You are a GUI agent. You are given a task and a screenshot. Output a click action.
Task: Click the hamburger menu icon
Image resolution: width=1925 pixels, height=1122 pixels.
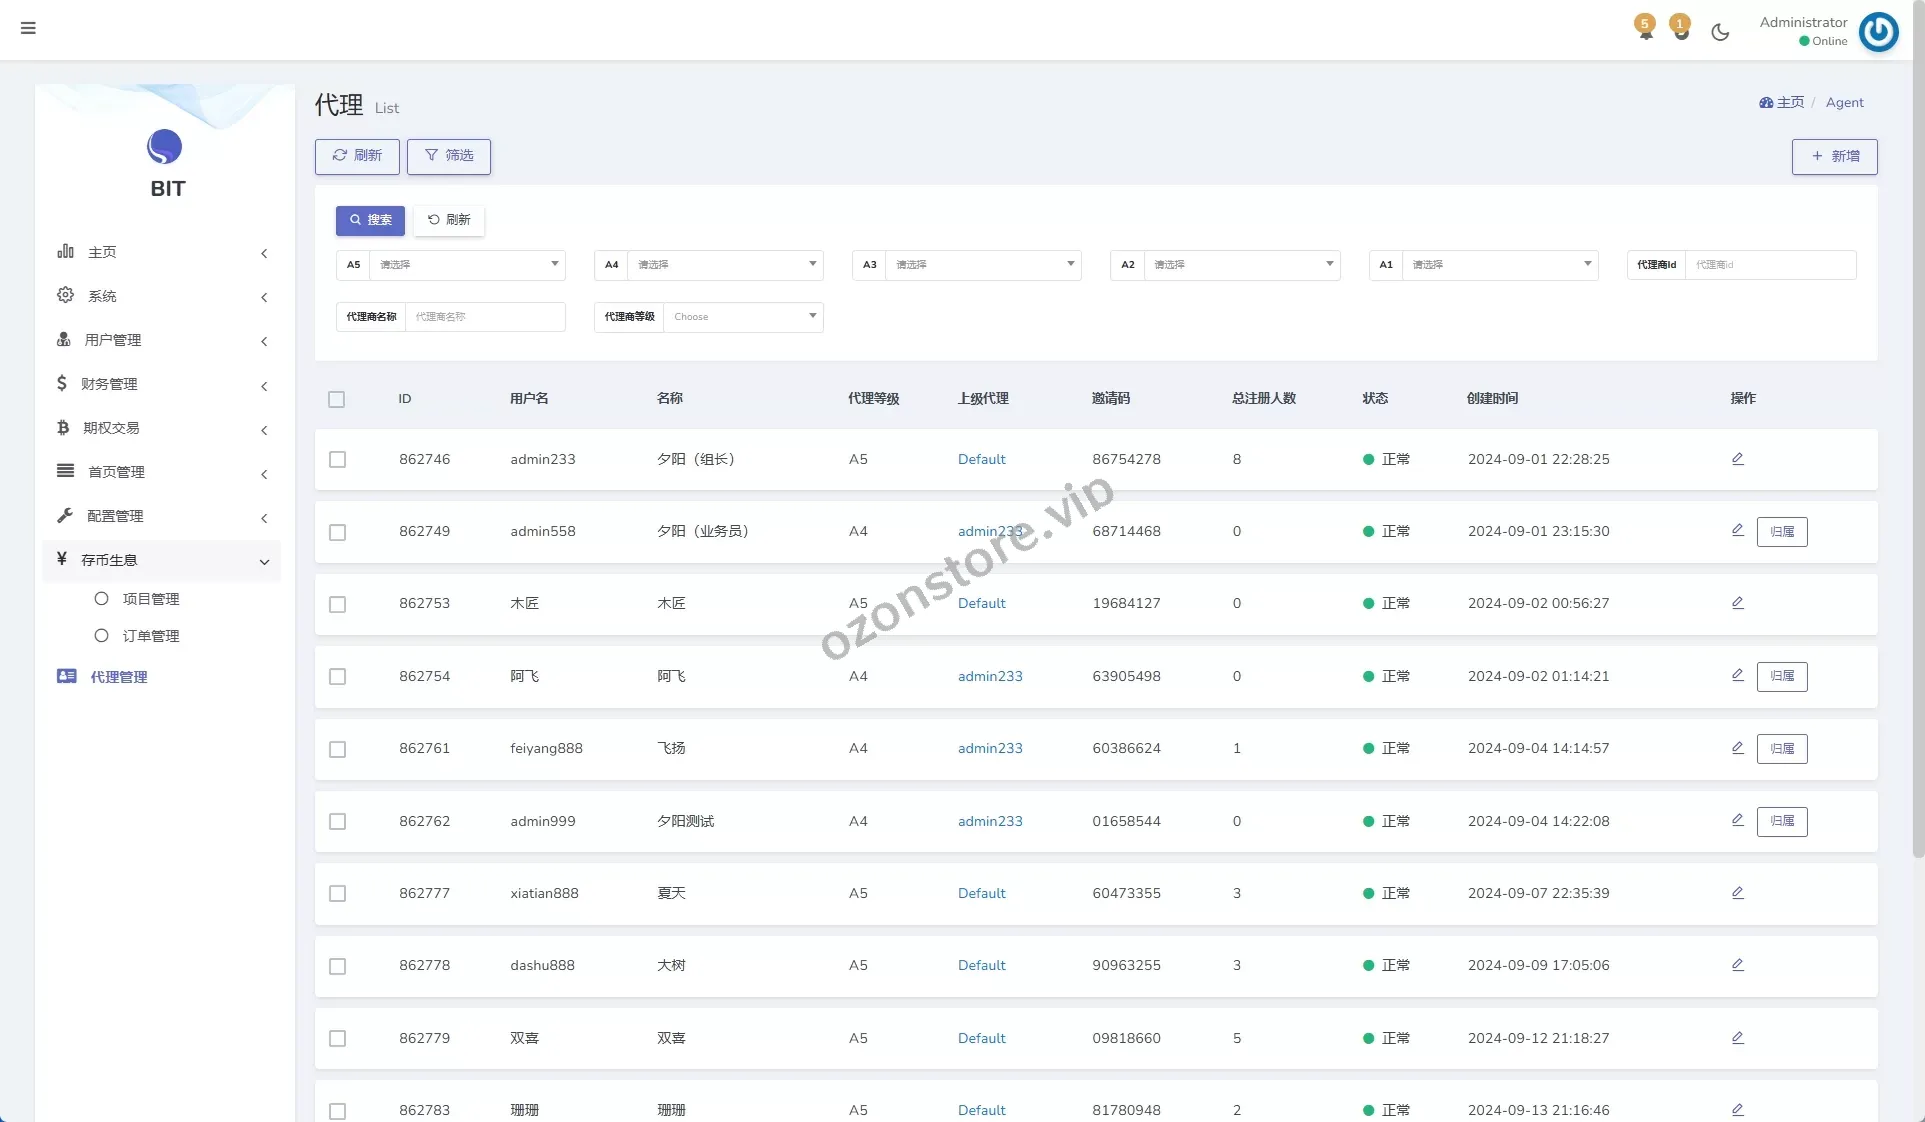tap(28, 28)
